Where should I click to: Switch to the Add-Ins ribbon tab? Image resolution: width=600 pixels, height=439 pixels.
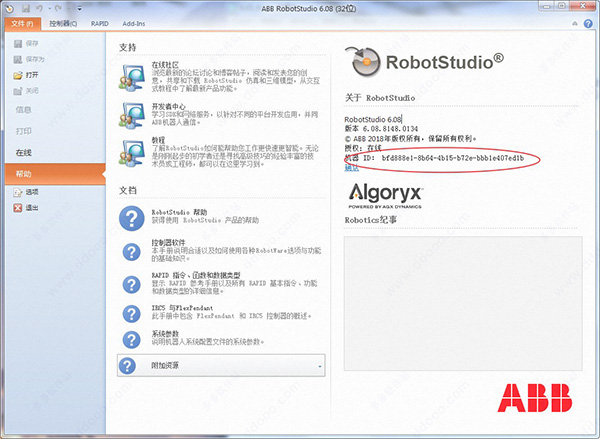(x=134, y=24)
